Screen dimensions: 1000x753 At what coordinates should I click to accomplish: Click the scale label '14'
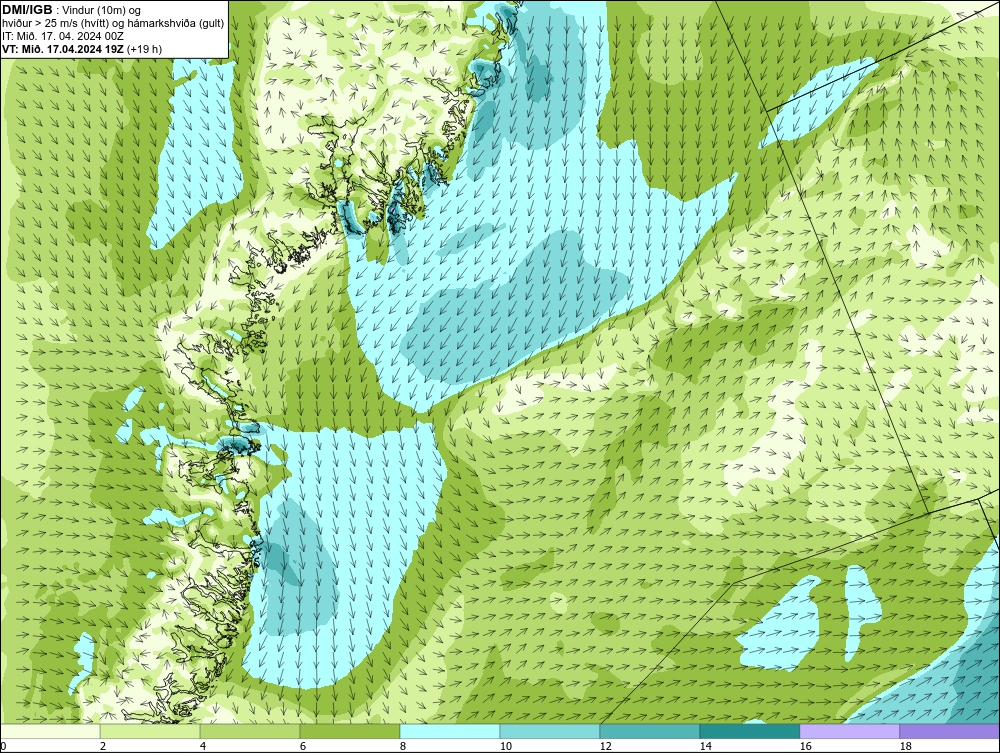(705, 746)
